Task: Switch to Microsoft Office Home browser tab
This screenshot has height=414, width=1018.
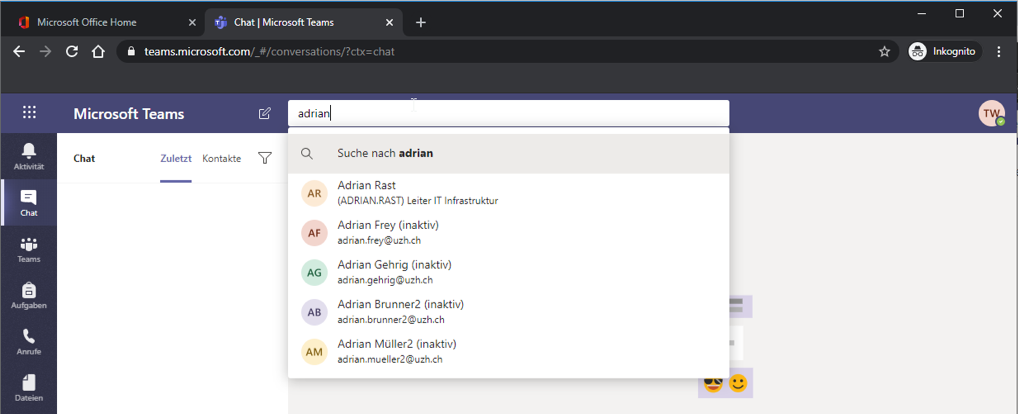Action: tap(100, 22)
